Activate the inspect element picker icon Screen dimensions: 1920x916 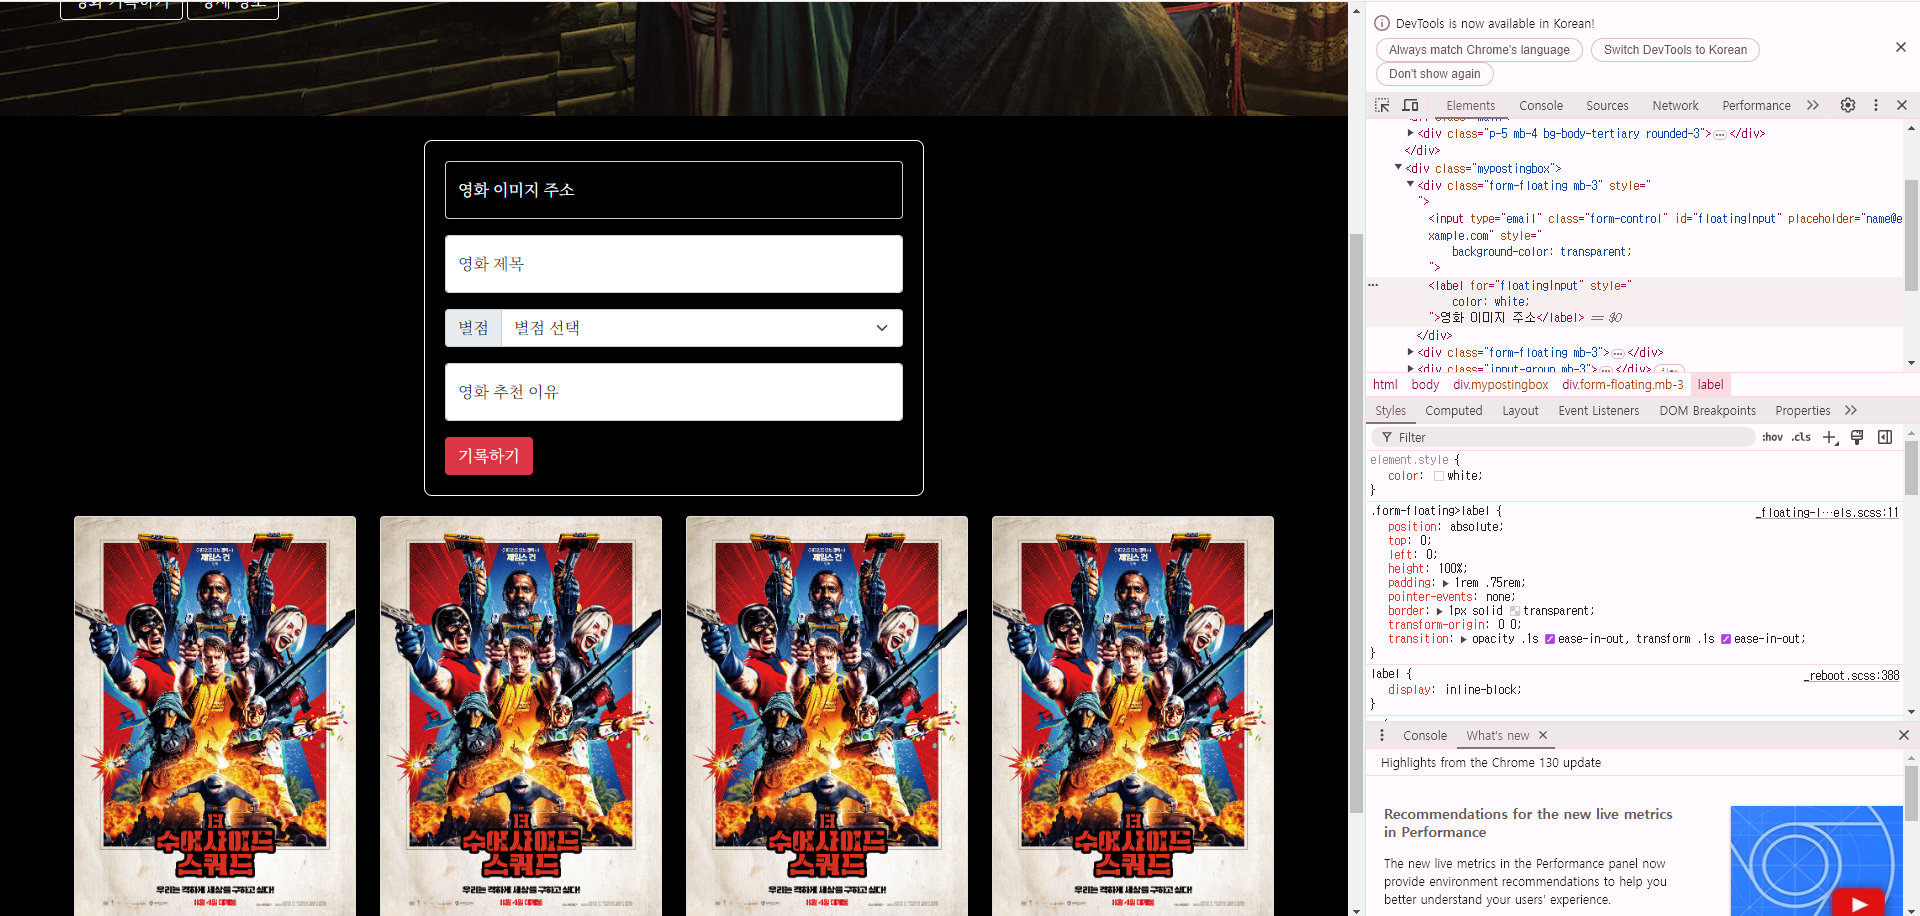tap(1382, 105)
